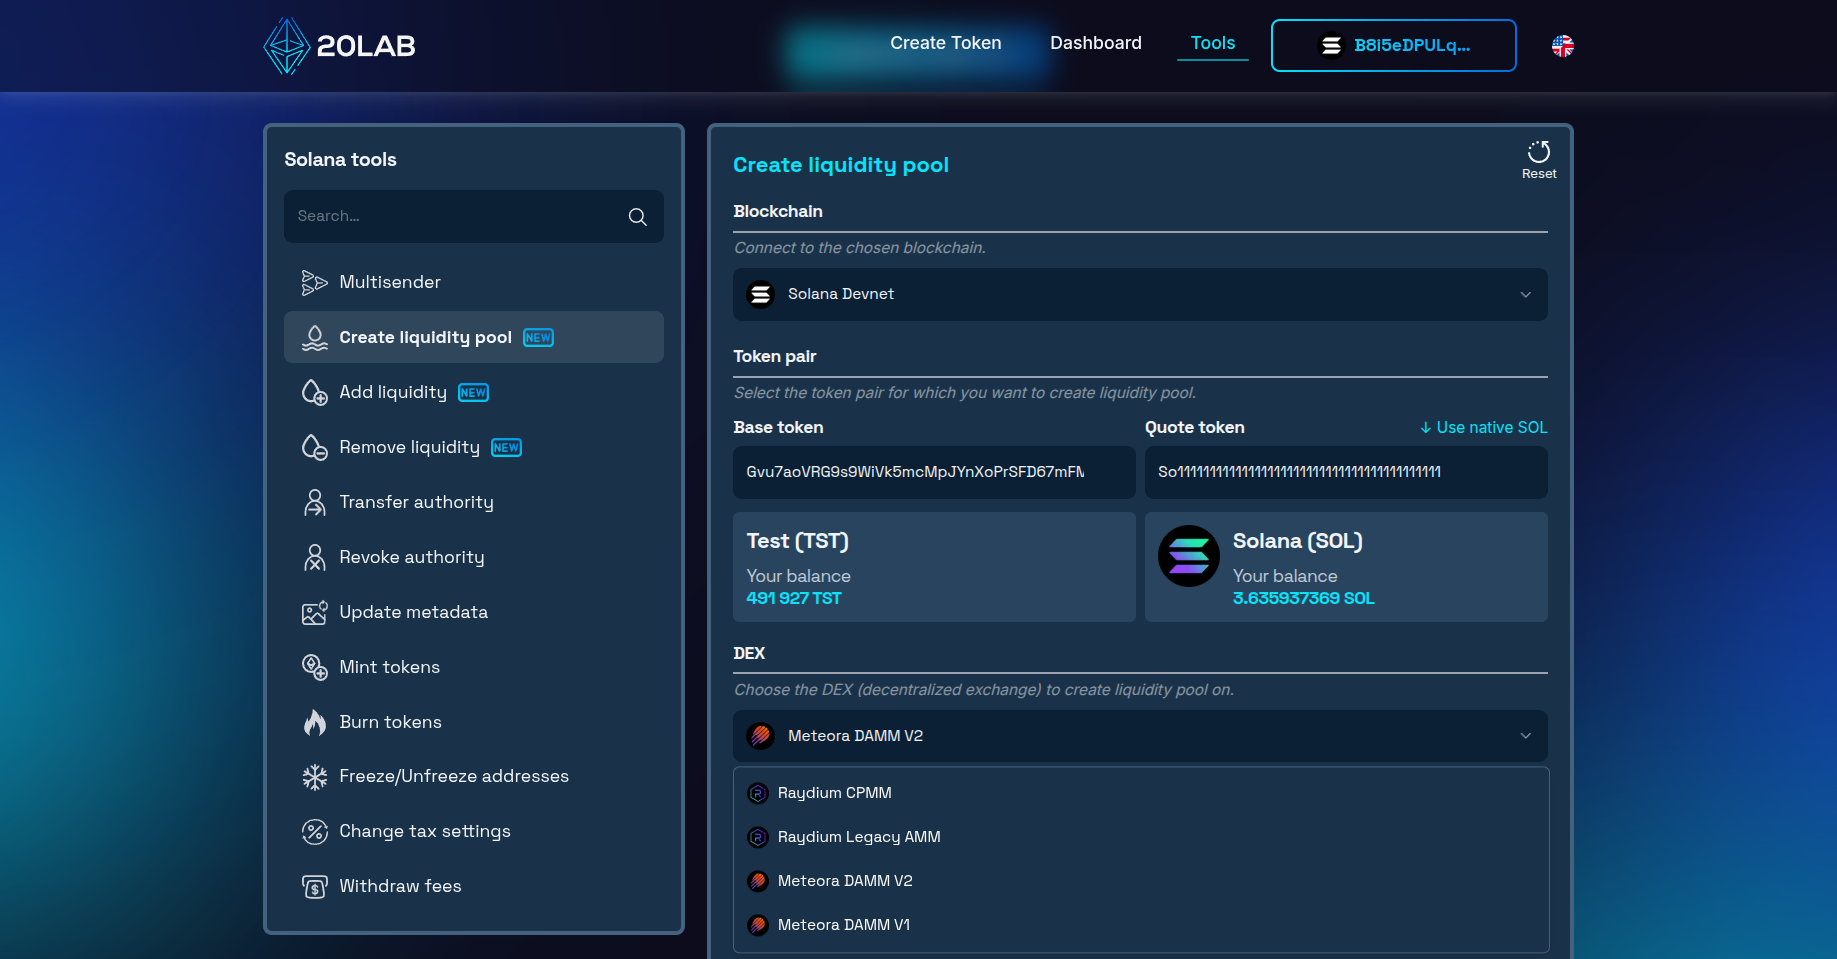
Task: Open Withdraw fees tool
Action: click(474, 887)
